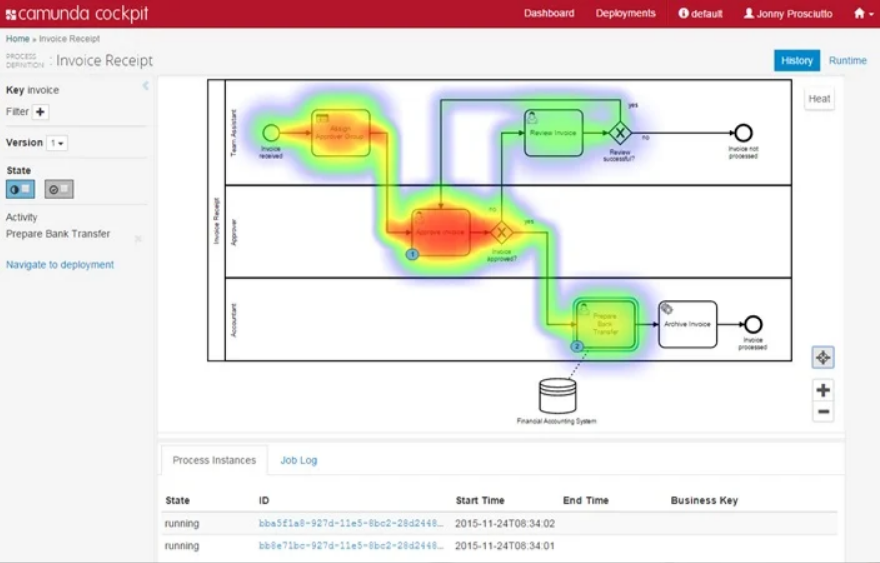Toggle the Heat map button
880x563 pixels.
click(819, 99)
